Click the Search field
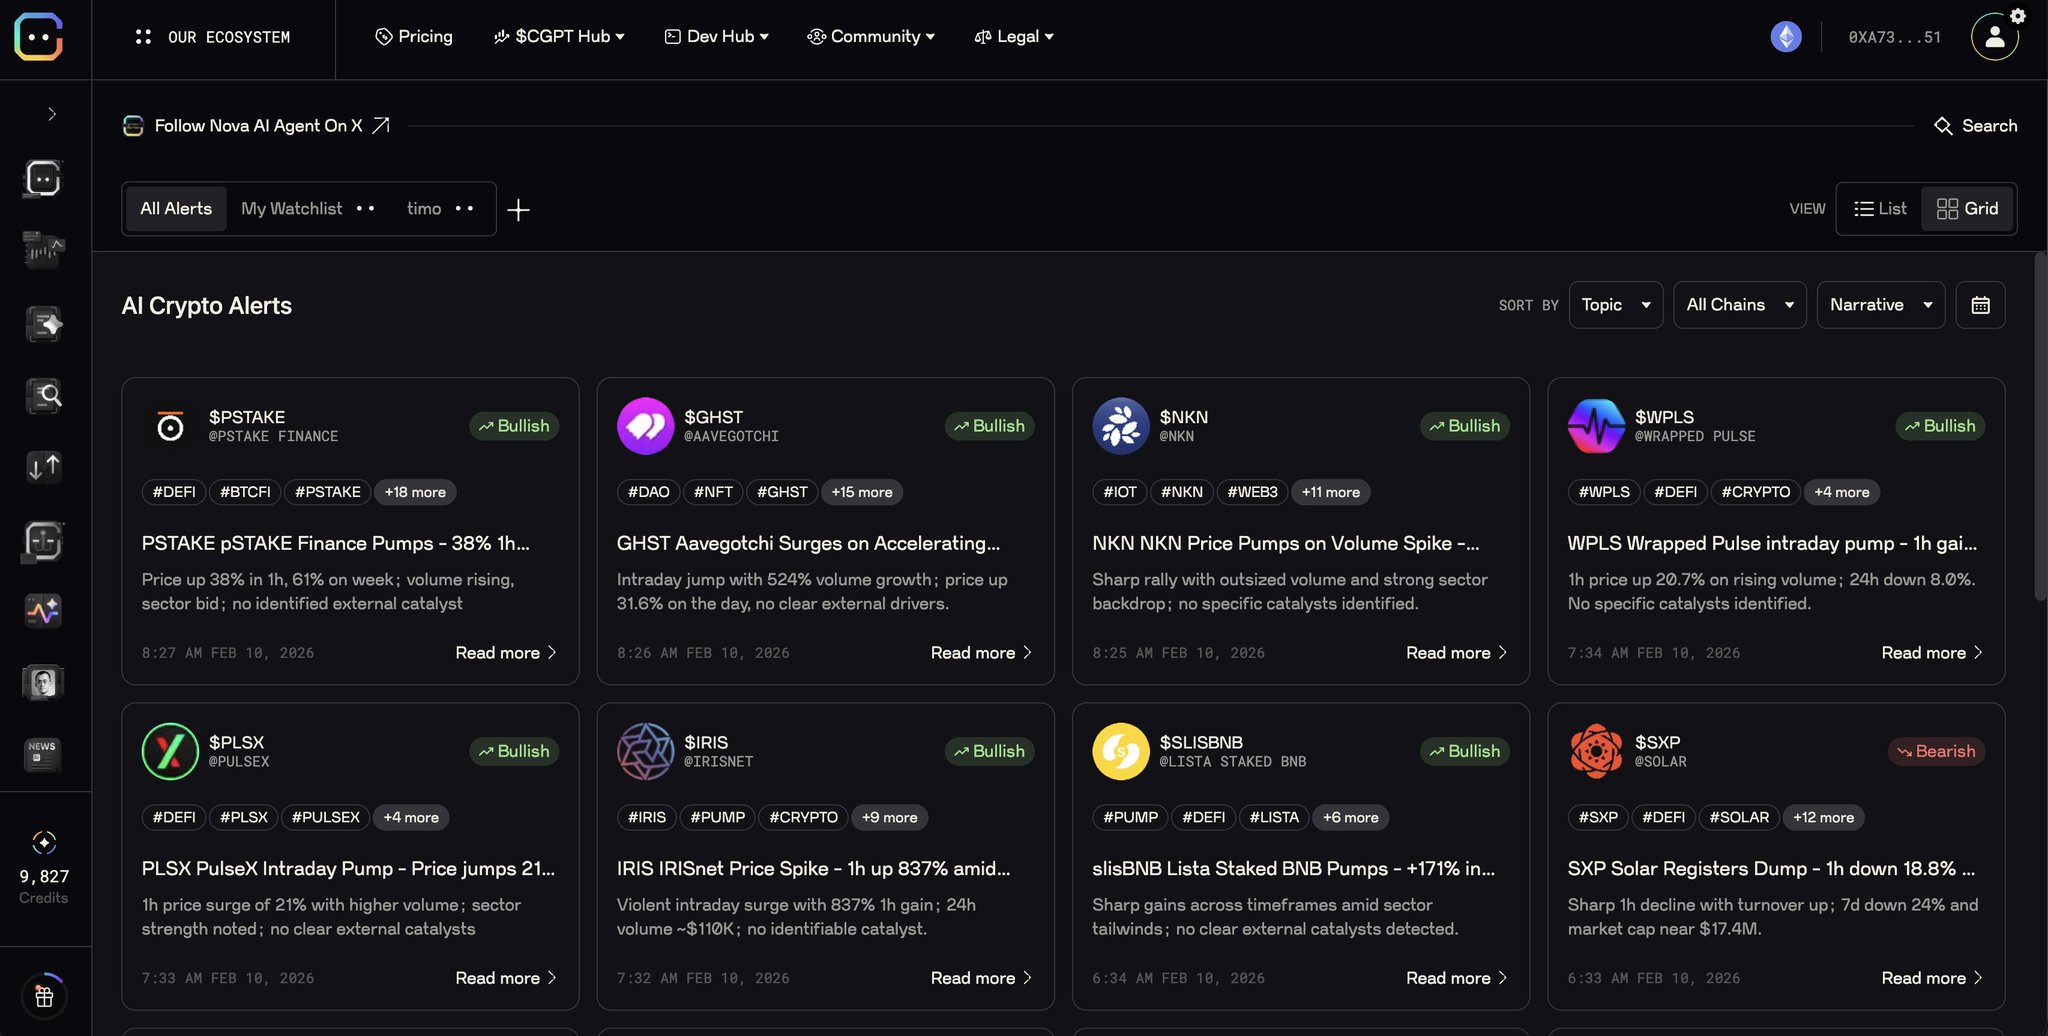The image size is (2048, 1036). tap(1975, 126)
